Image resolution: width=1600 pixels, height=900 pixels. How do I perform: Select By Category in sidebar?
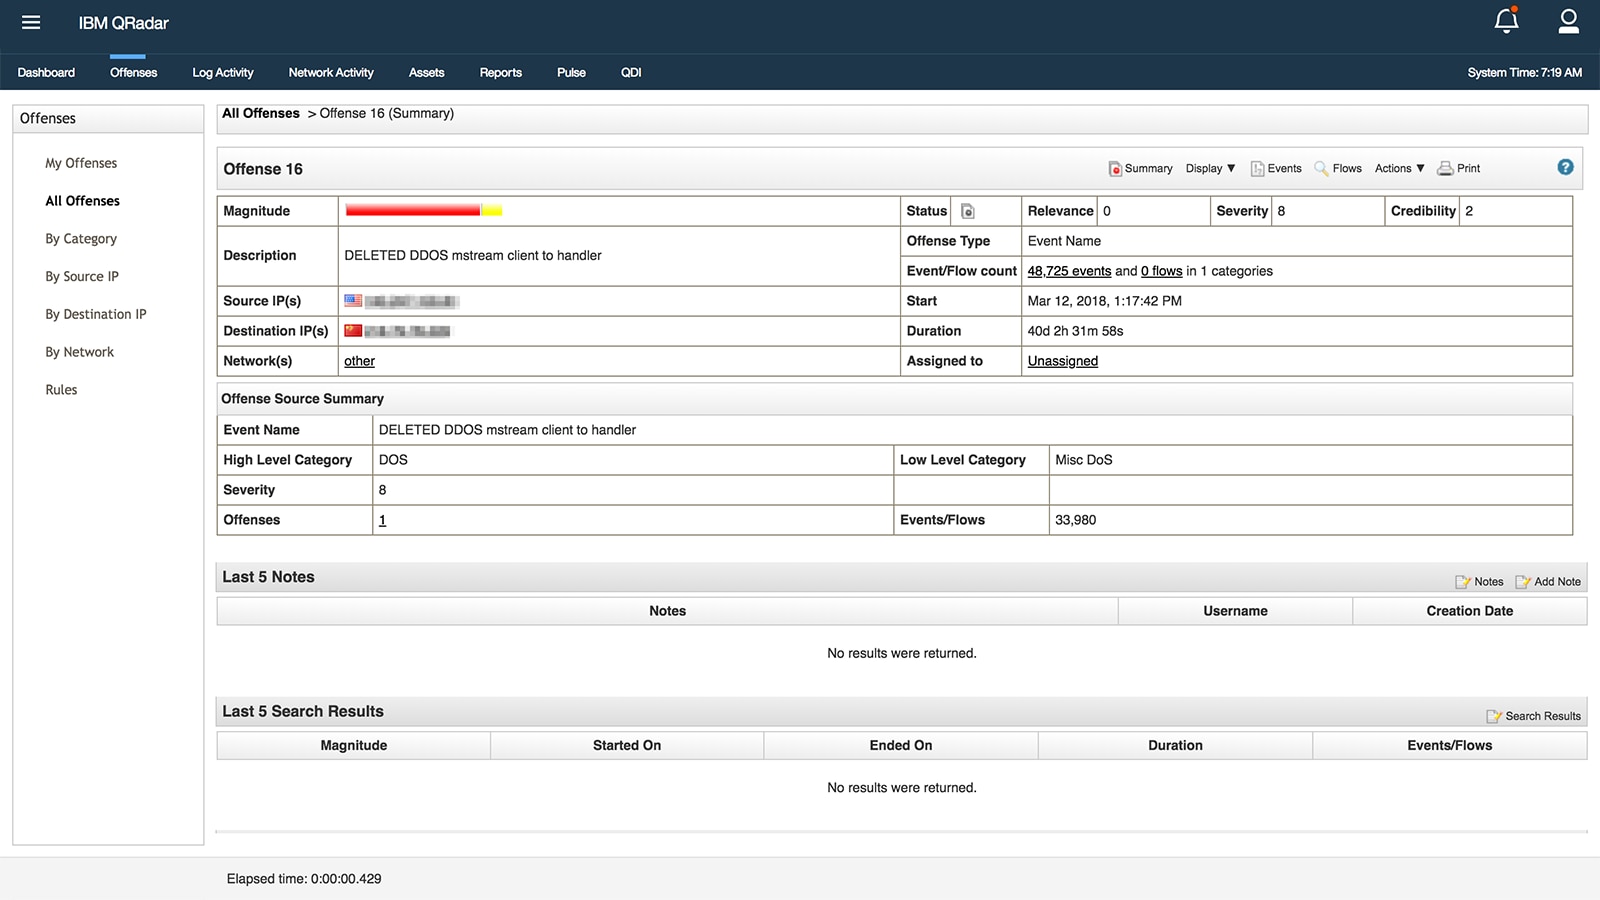coord(81,239)
